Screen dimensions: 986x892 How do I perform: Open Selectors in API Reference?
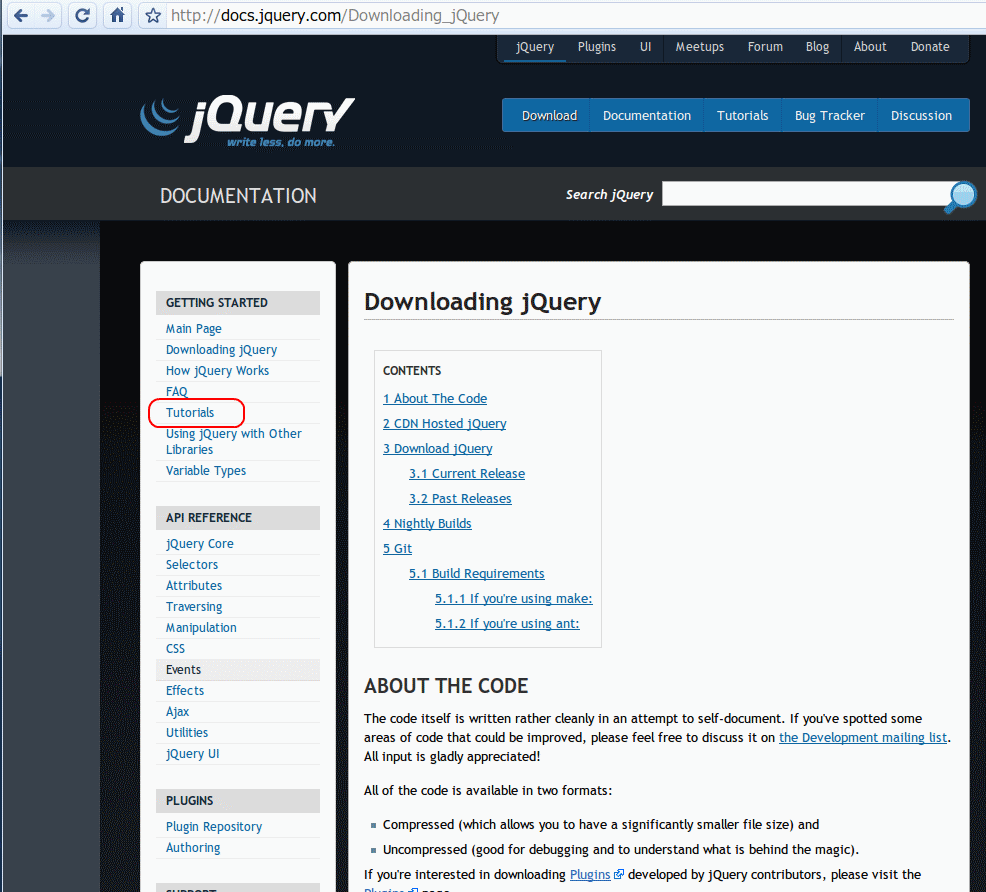(x=192, y=564)
